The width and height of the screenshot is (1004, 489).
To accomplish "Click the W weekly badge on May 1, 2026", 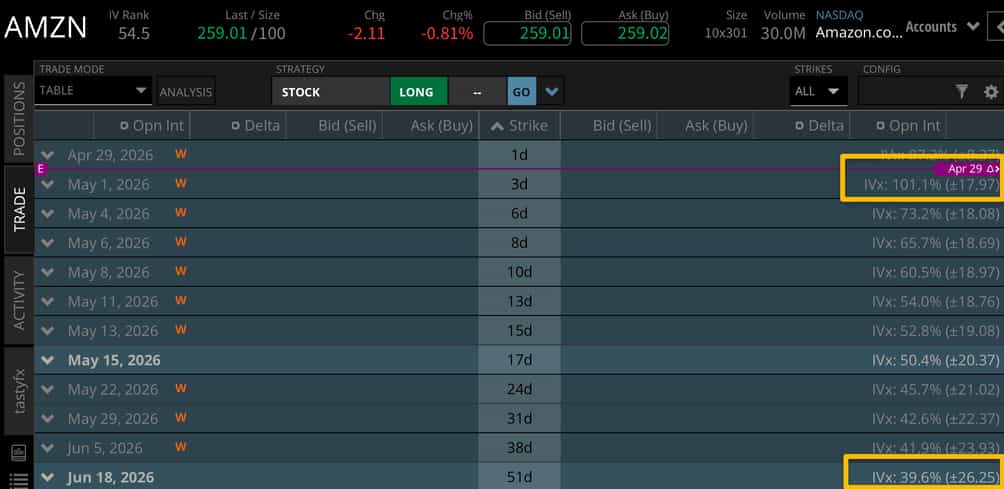I will pyautogui.click(x=181, y=184).
